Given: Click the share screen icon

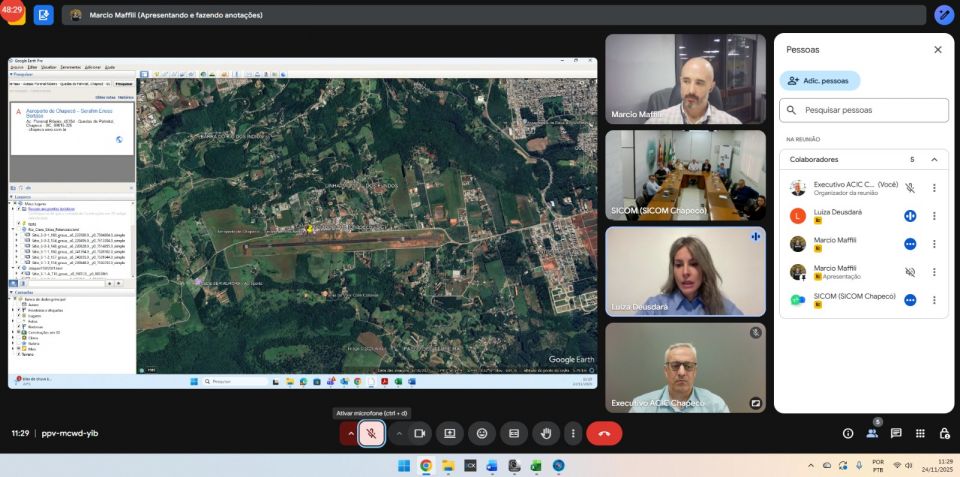Looking at the screenshot, I should pyautogui.click(x=450, y=433).
